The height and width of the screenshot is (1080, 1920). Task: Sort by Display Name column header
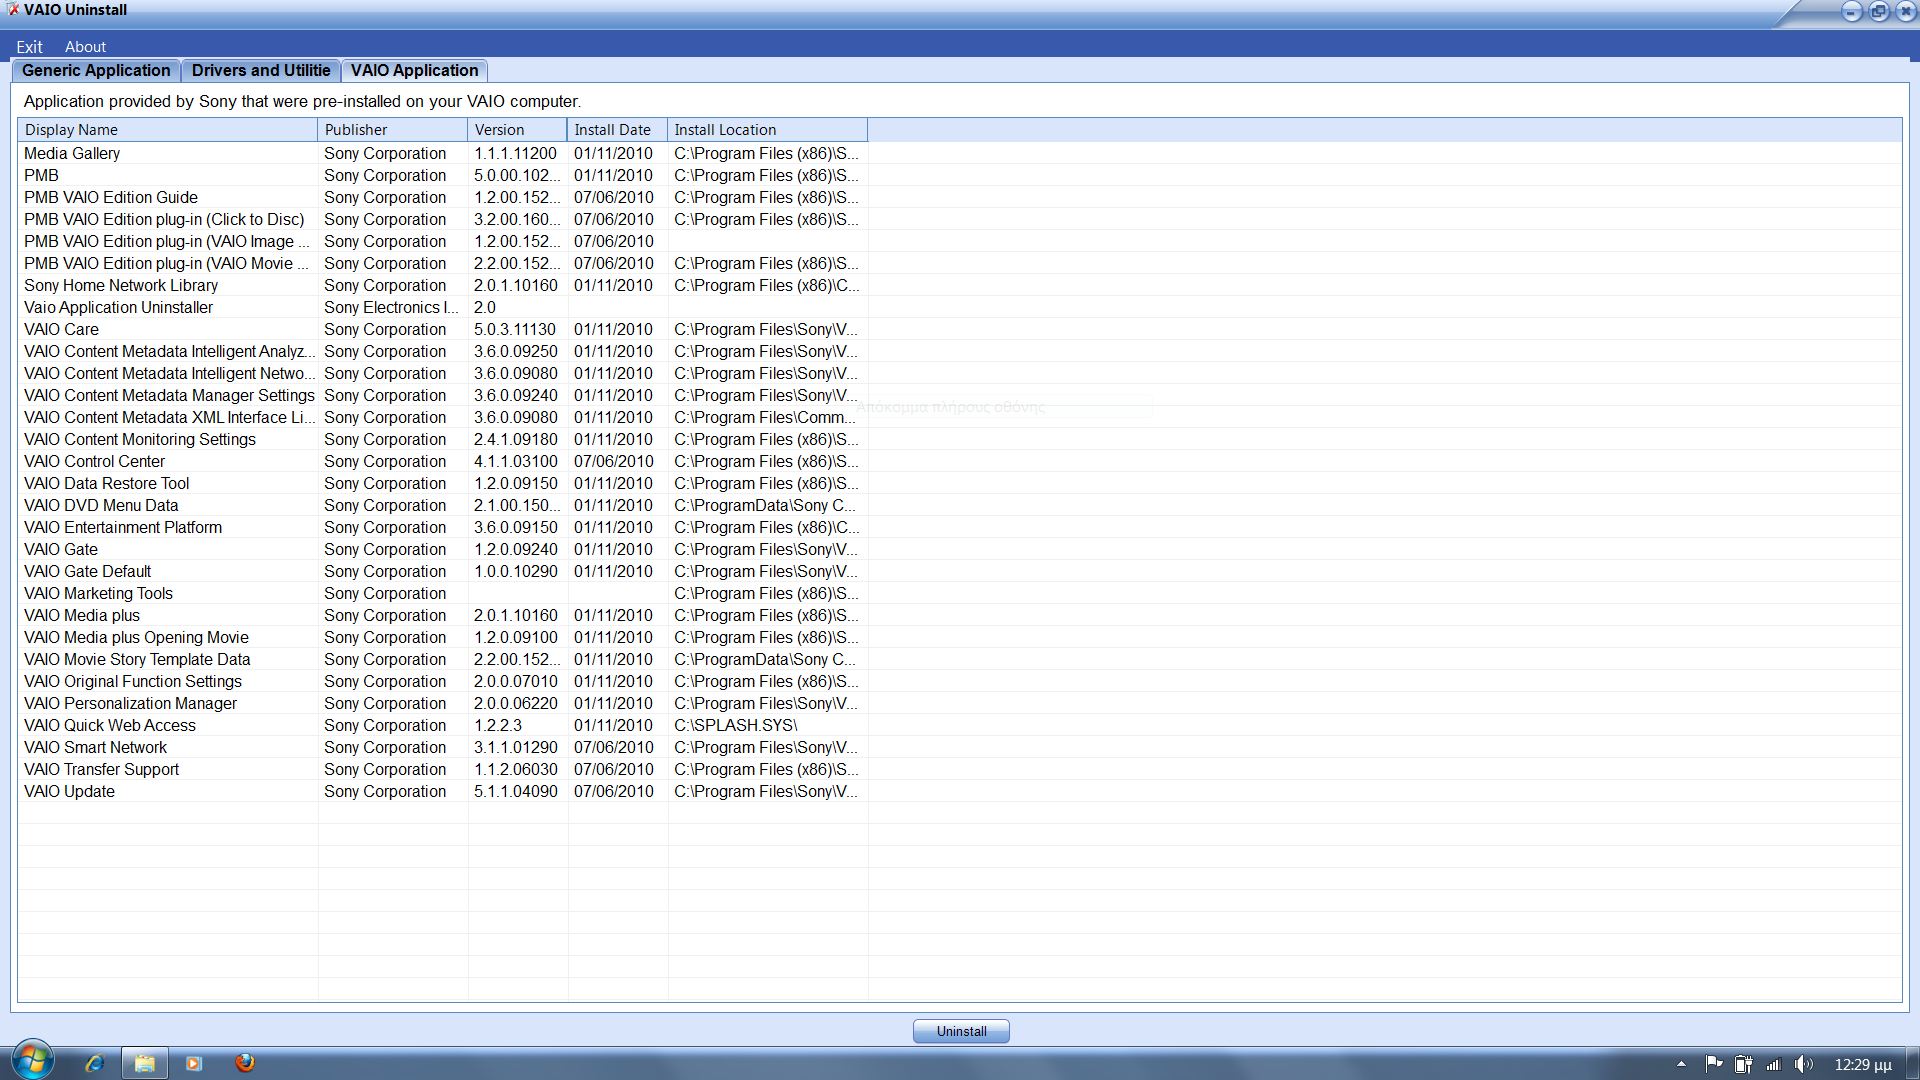(167, 130)
